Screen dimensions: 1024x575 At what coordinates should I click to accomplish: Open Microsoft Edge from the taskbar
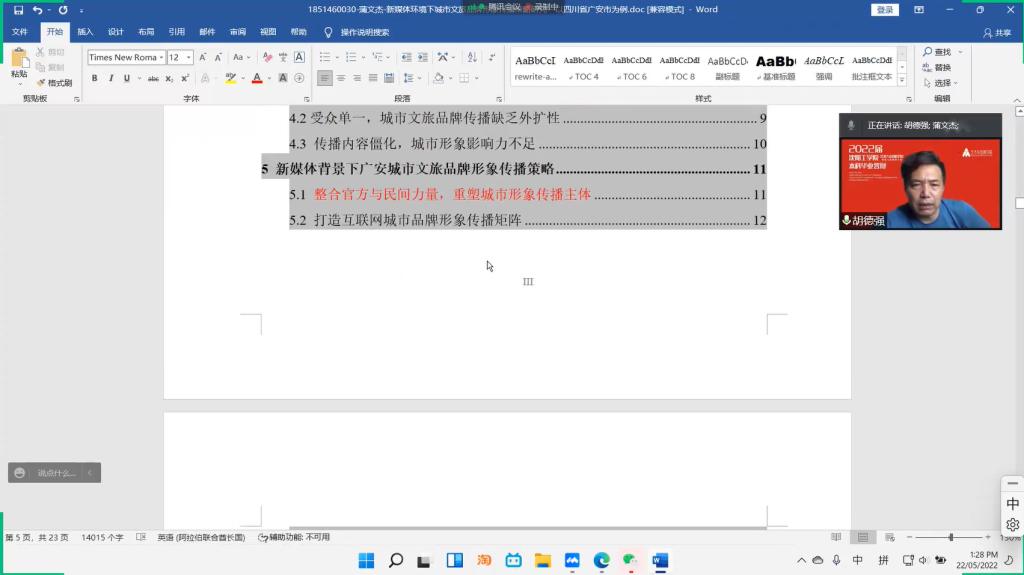601,561
